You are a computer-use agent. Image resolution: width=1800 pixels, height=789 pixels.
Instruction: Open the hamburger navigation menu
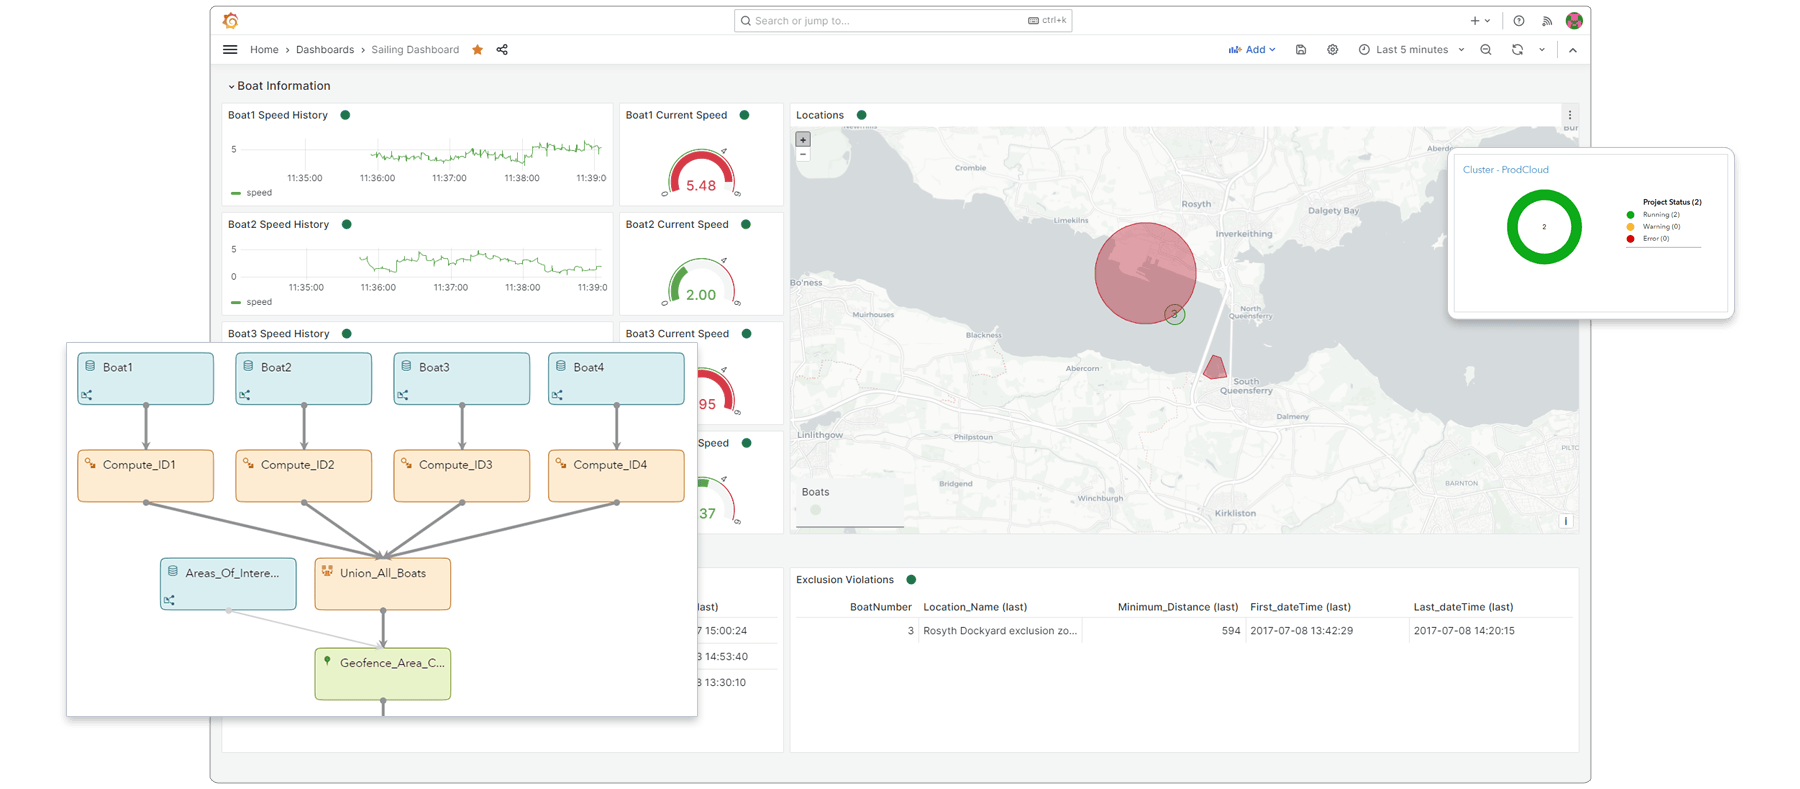point(230,50)
